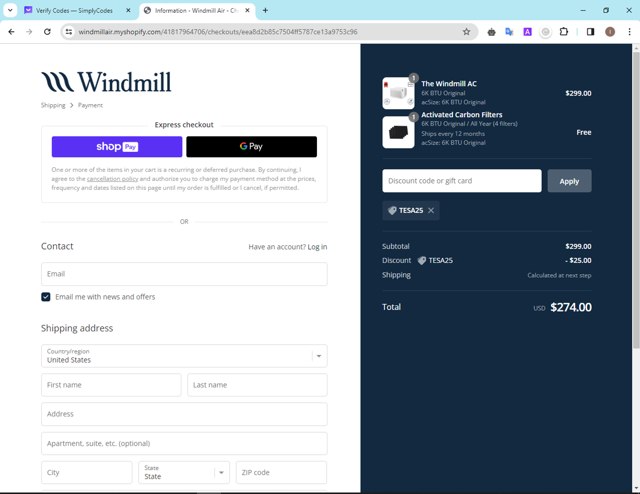Close the Verify Codes SimplyCodes tab
This screenshot has width=640, height=494.
point(128,11)
